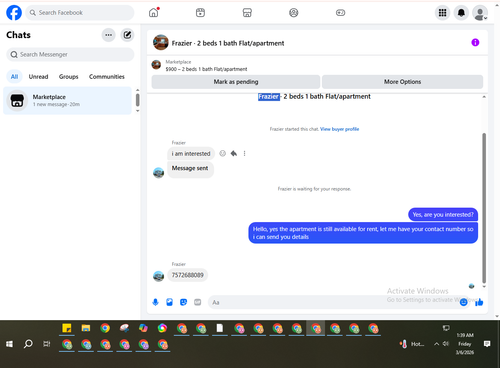Click the Search Facebook field

(x=80, y=13)
